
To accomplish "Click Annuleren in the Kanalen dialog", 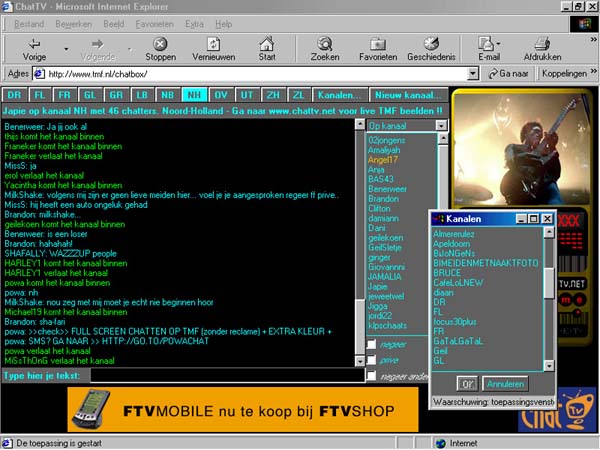I will pos(504,383).
